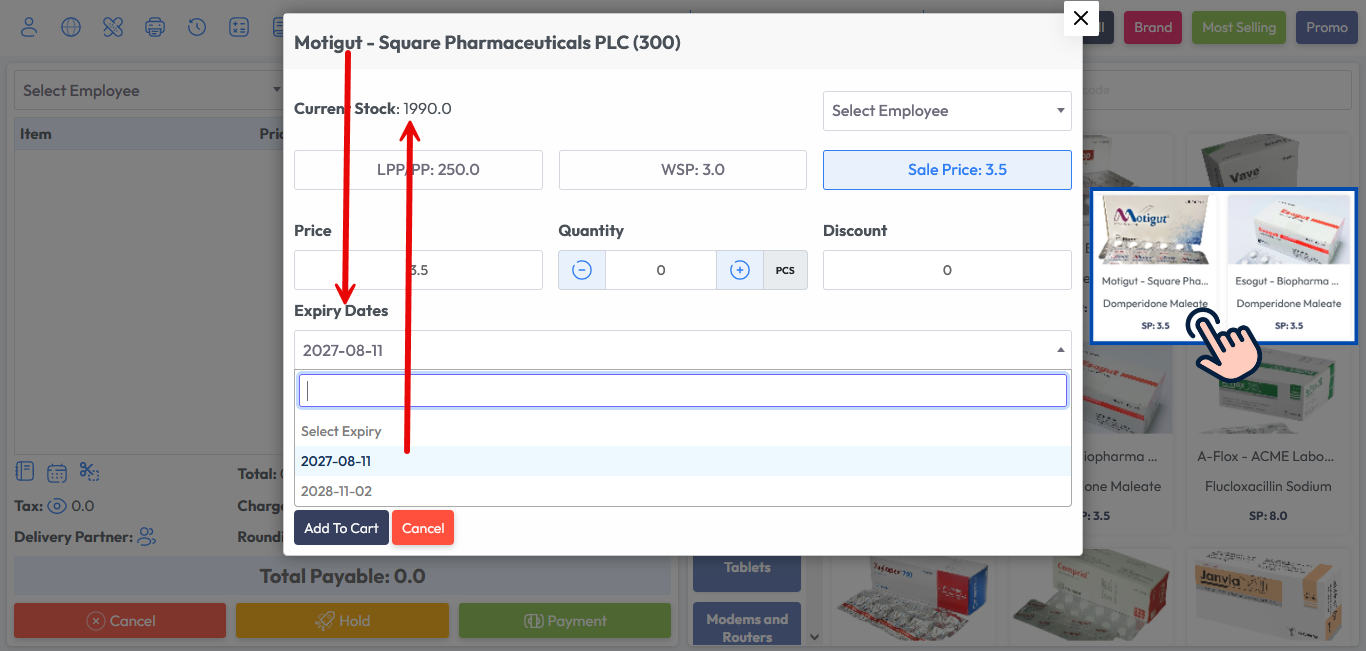Select the bandage pharmacy icon
Viewport: 1366px width, 651px height.
coord(112,27)
